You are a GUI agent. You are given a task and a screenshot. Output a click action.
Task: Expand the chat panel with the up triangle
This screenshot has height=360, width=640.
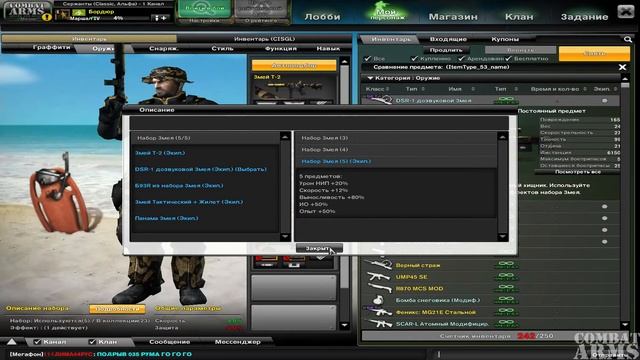(11, 342)
